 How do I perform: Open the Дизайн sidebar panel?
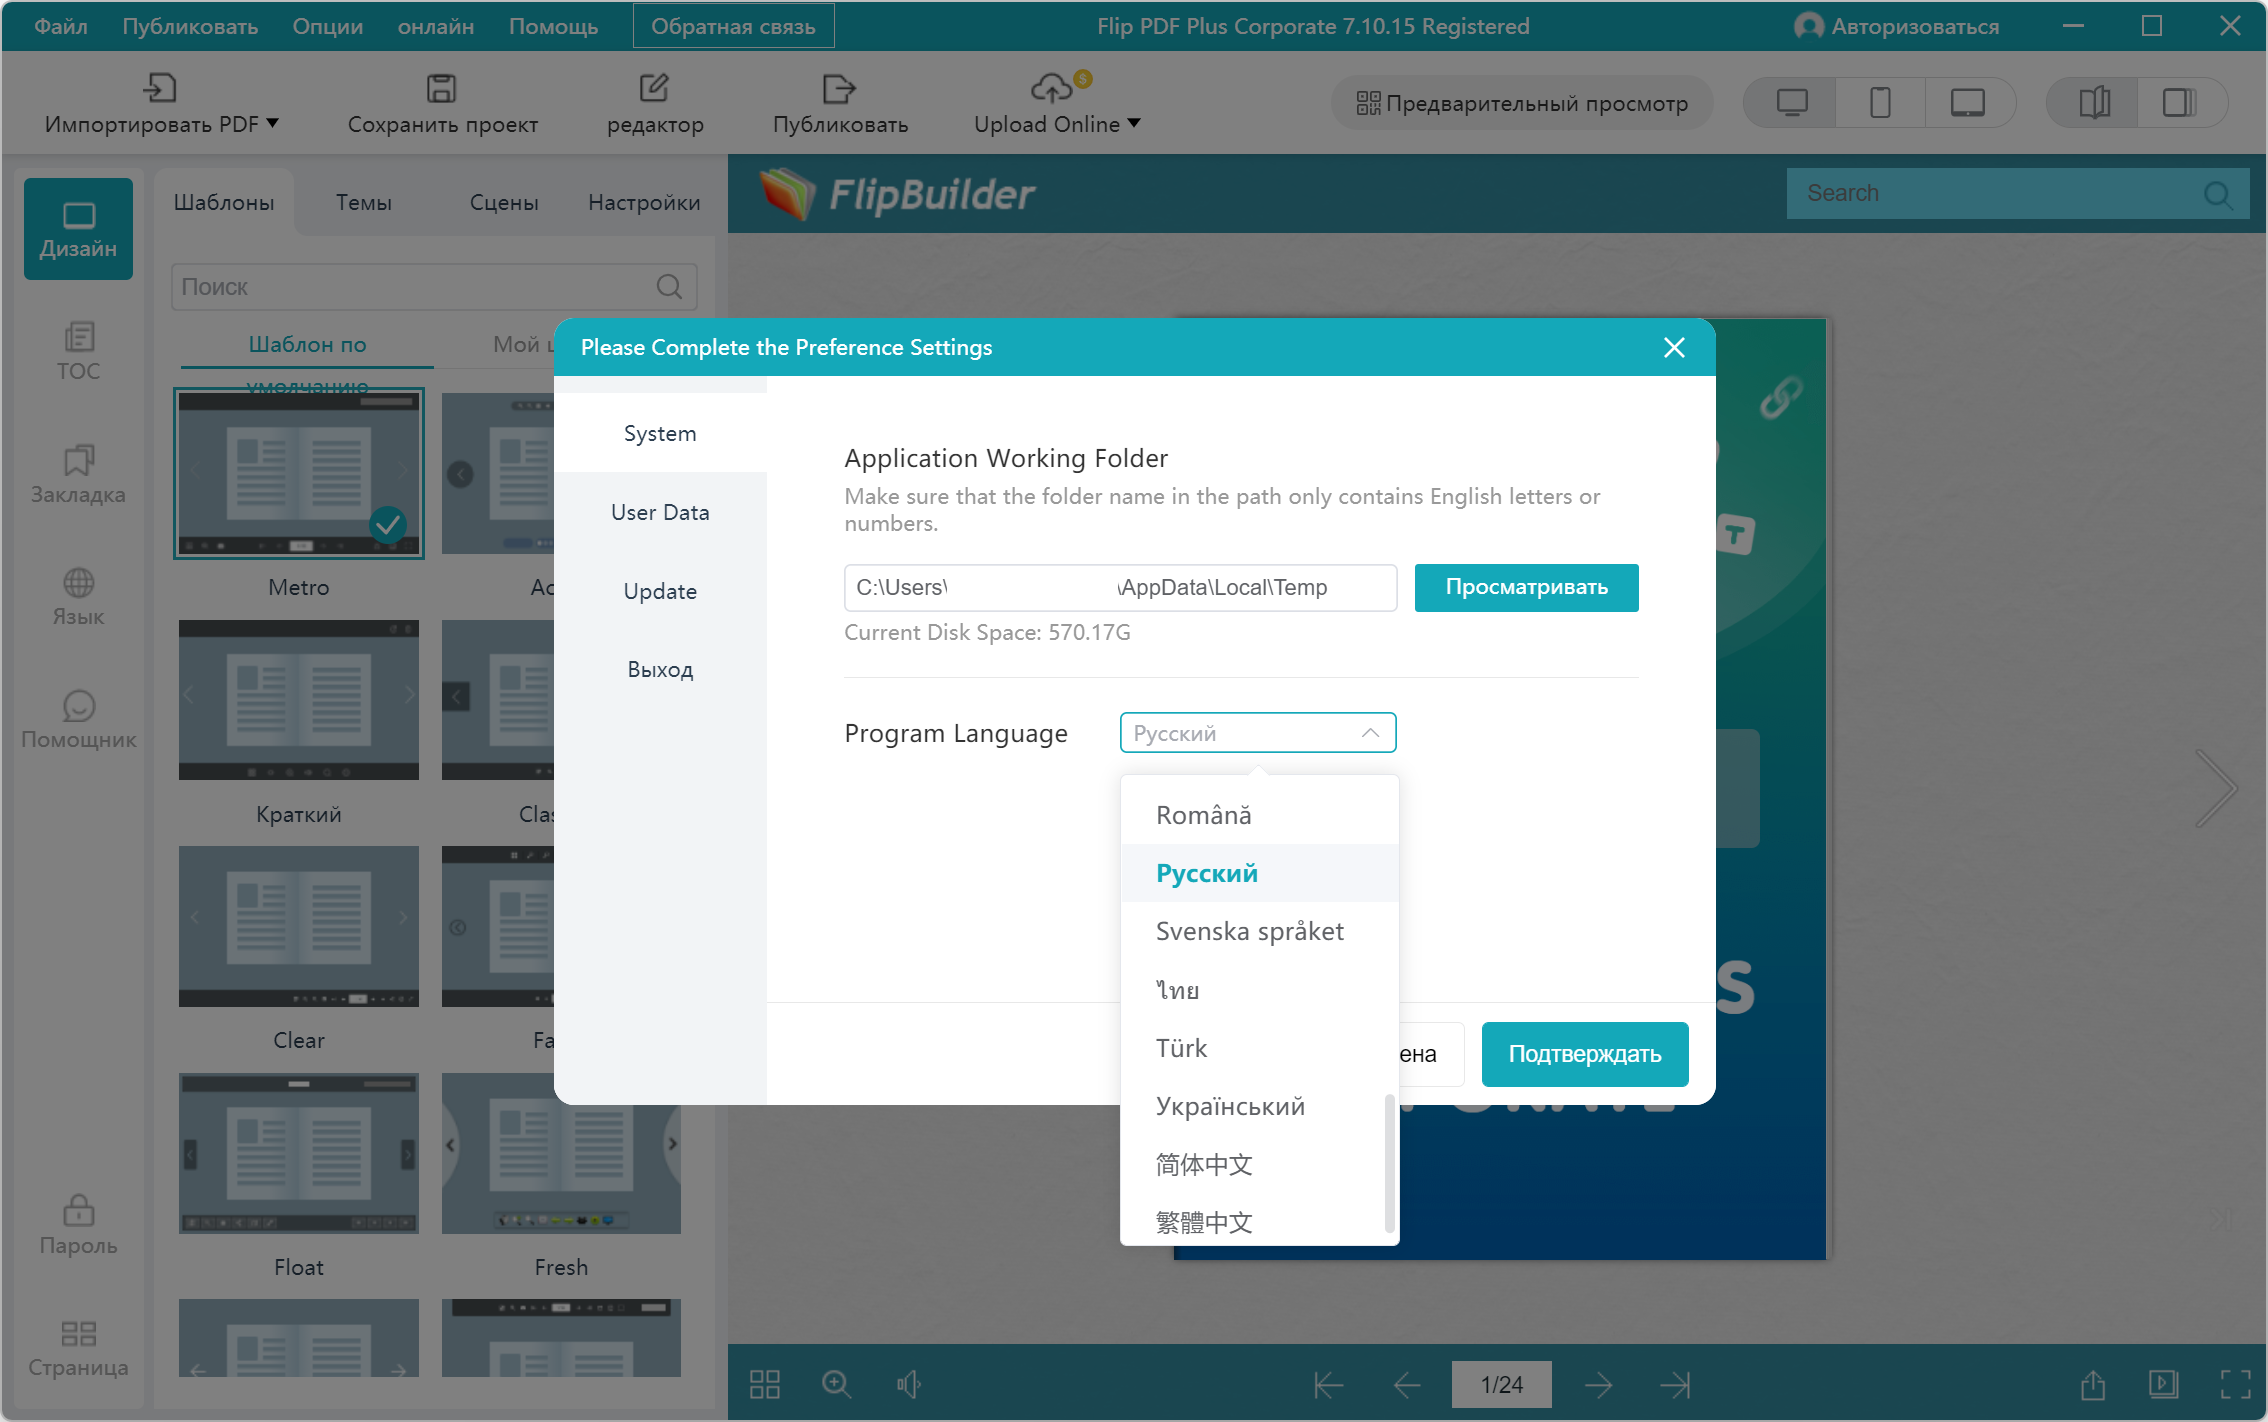tap(78, 229)
